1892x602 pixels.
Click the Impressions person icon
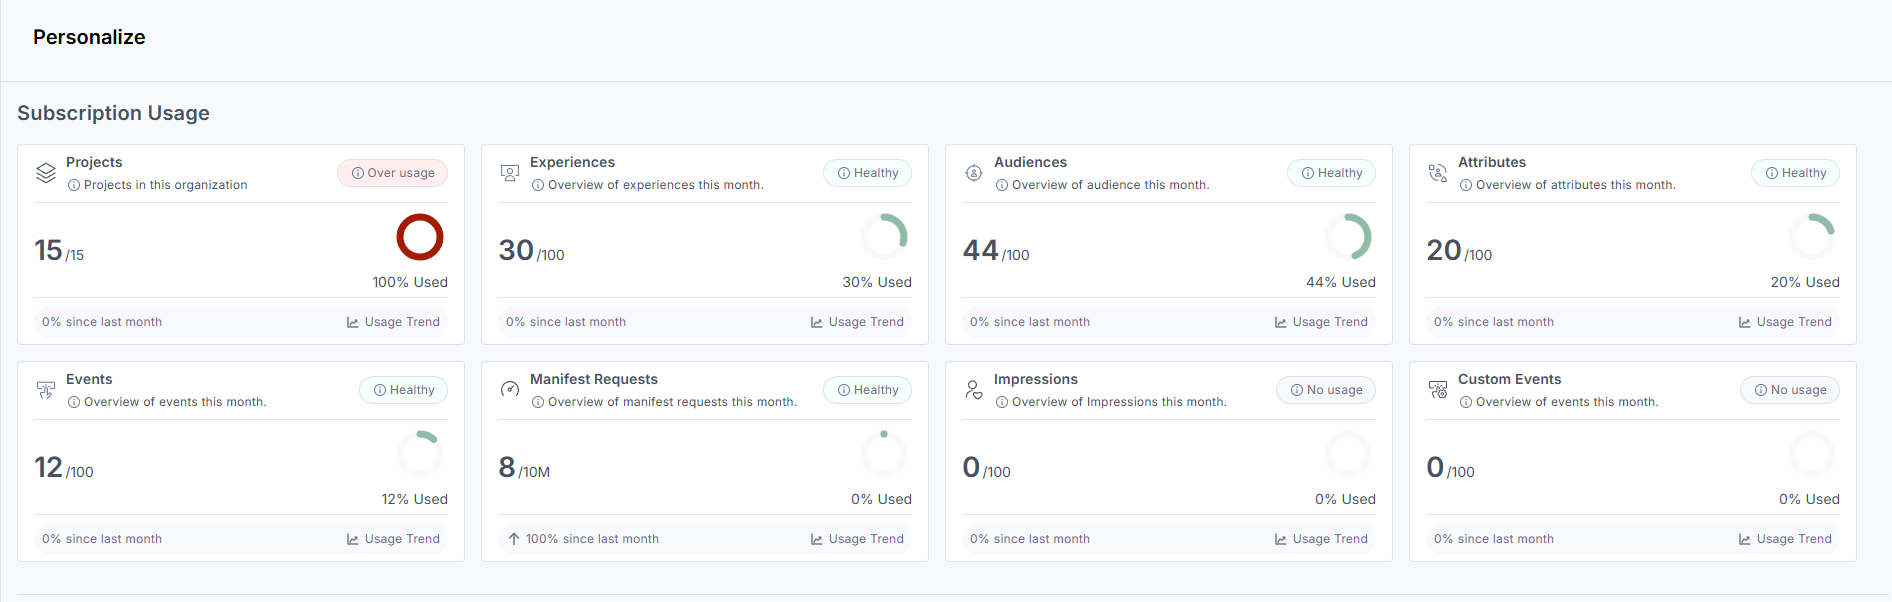(x=974, y=389)
